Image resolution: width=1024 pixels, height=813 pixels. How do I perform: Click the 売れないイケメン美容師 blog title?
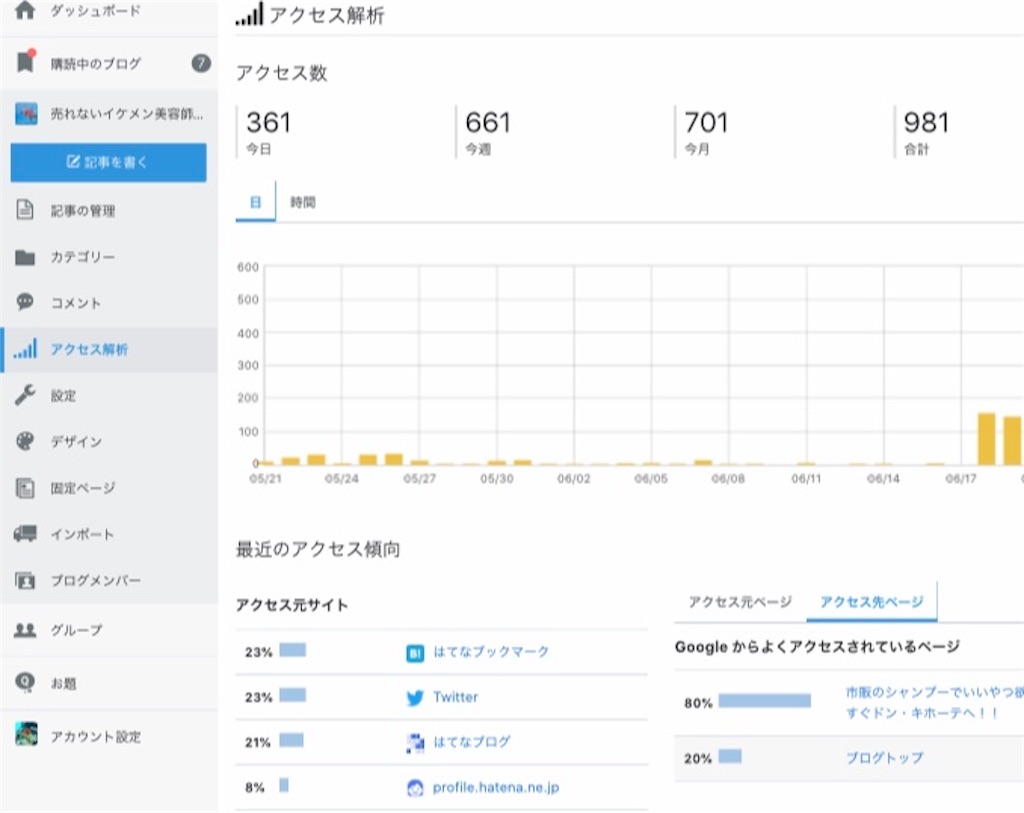(x=127, y=114)
